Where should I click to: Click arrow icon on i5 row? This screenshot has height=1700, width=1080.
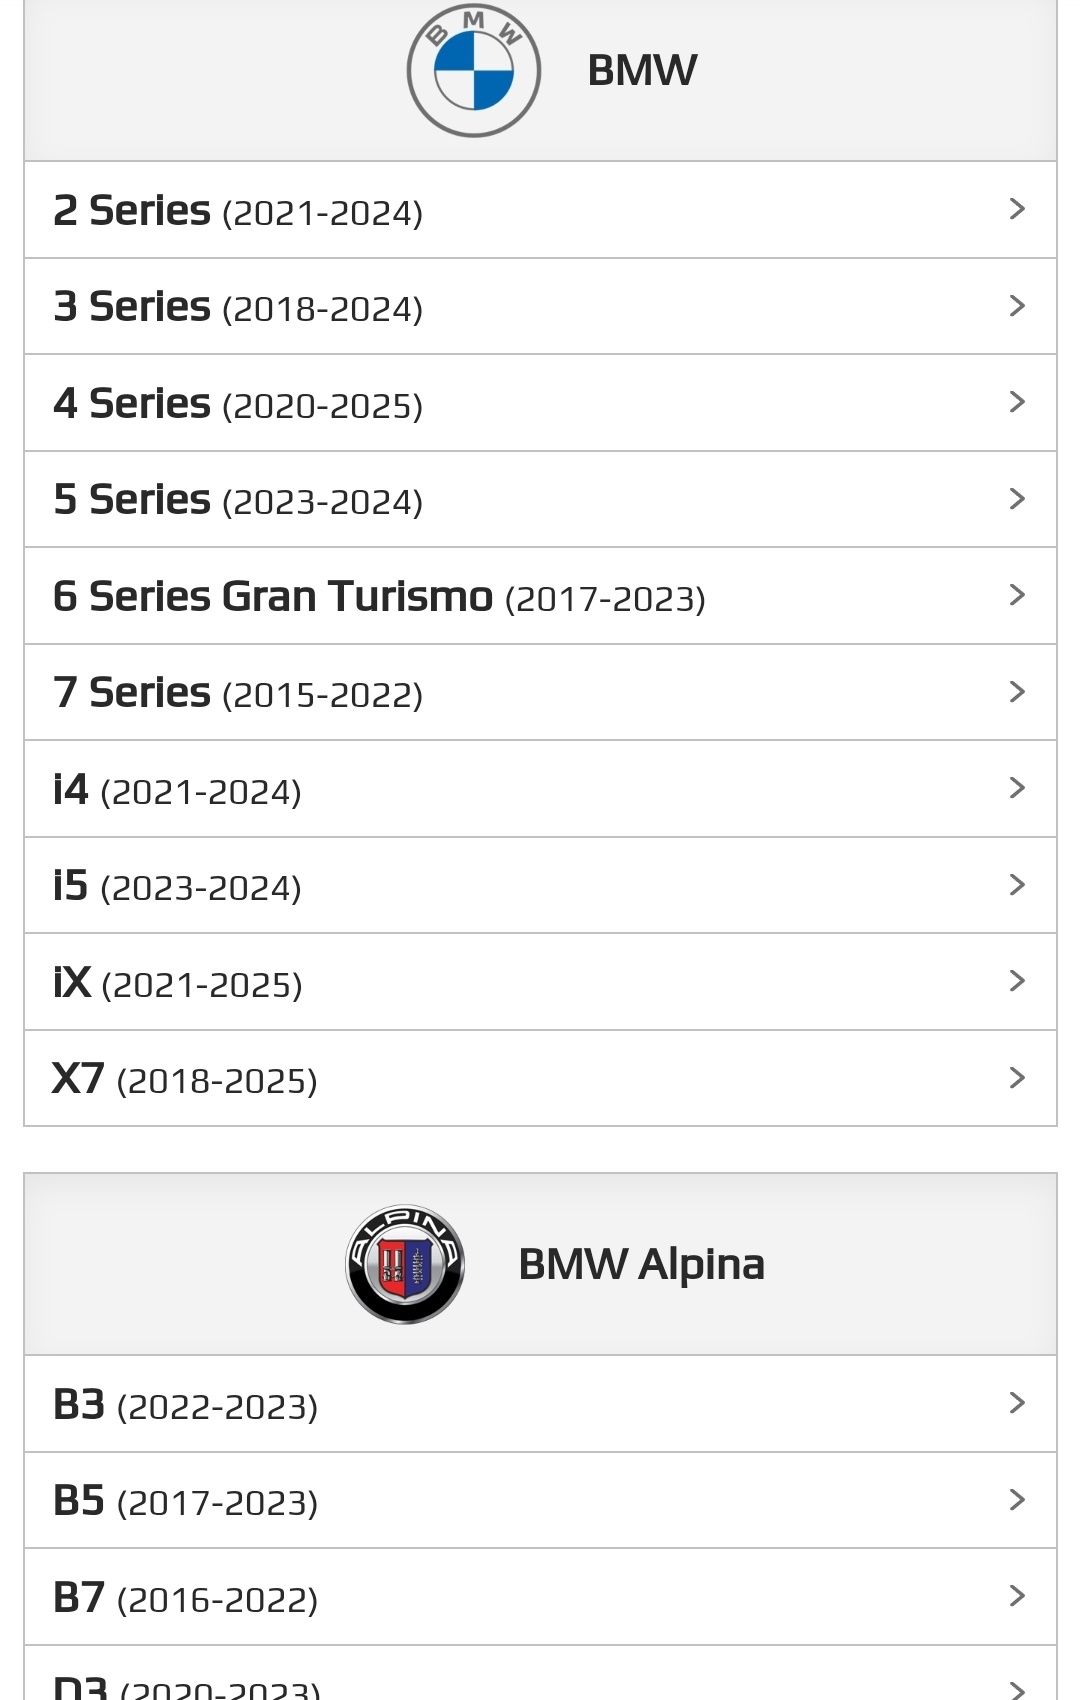(x=1017, y=885)
